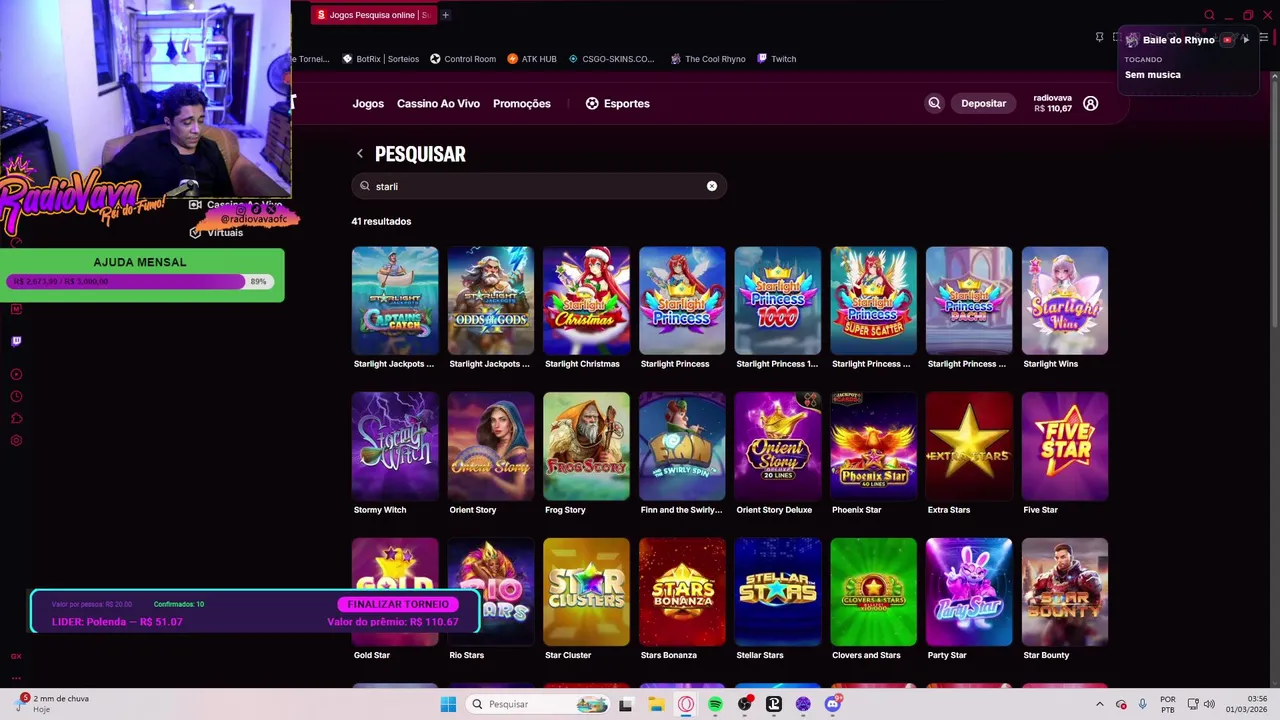Open Task View on the taskbar
Image resolution: width=1280 pixels, height=720 pixels.
626,704
